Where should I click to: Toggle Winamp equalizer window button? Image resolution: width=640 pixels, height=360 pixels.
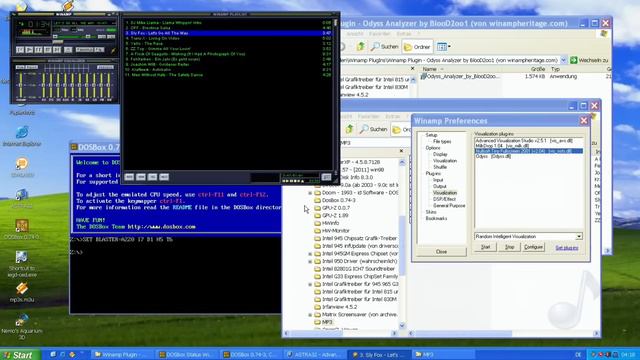coord(102,37)
